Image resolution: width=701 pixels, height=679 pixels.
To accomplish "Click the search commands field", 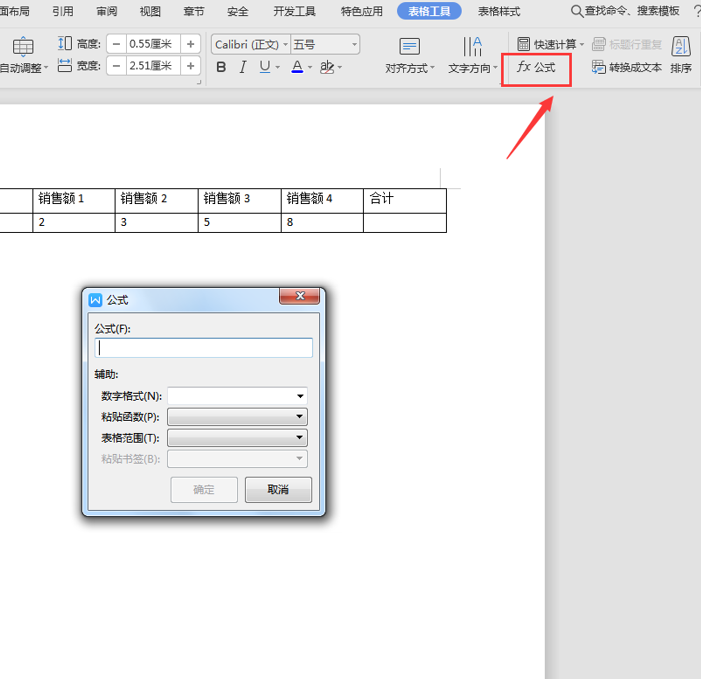I will [632, 11].
